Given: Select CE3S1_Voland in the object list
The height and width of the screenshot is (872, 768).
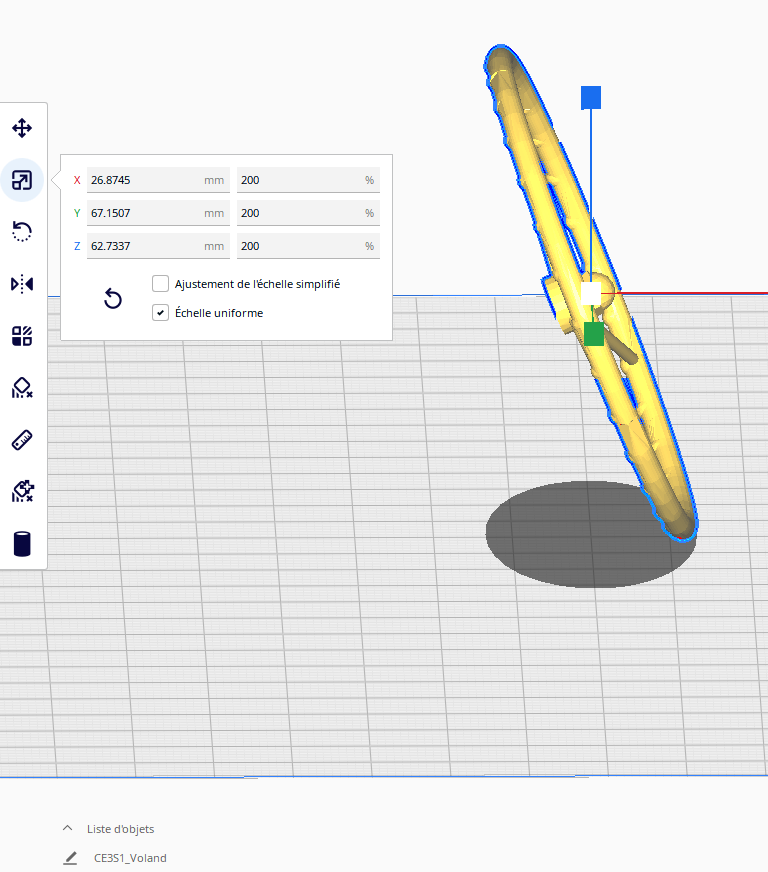Looking at the screenshot, I should 130,858.
